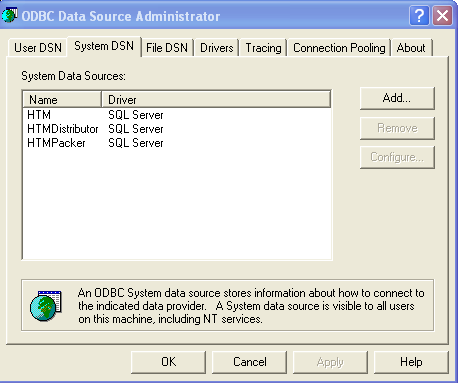Sort by the Driver column header

point(216,100)
